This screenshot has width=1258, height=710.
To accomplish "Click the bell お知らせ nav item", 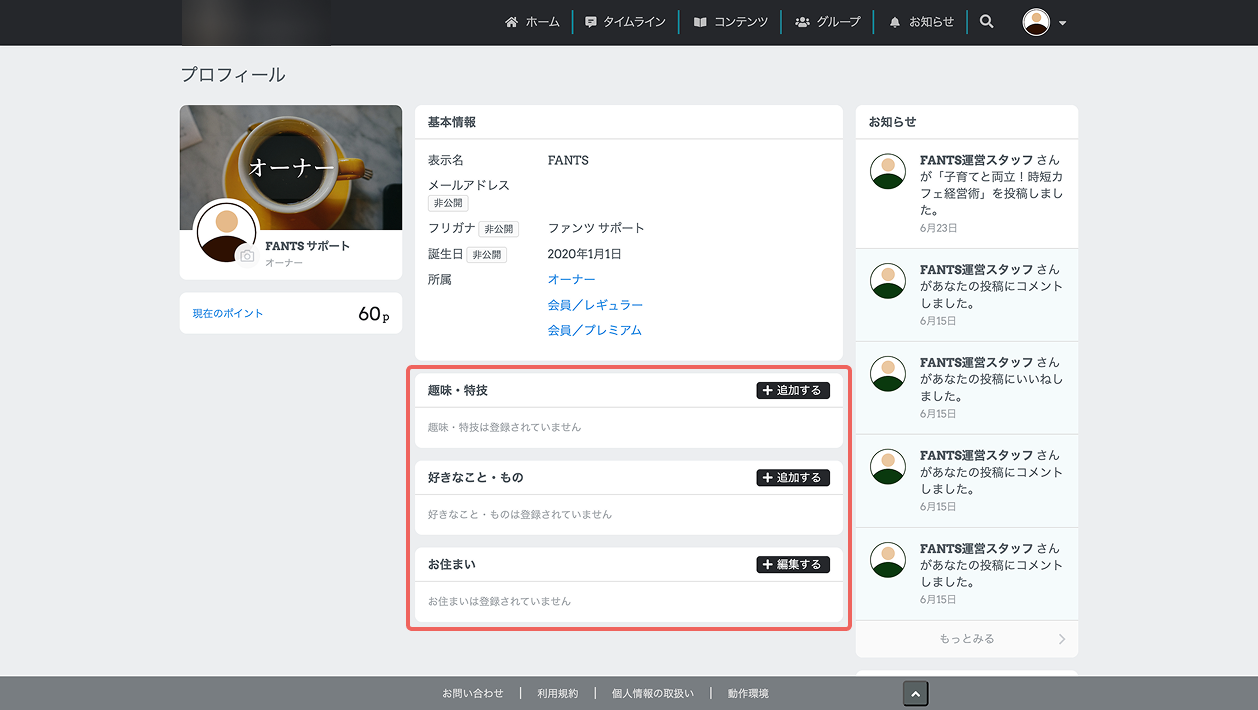I will pyautogui.click(x=921, y=22).
